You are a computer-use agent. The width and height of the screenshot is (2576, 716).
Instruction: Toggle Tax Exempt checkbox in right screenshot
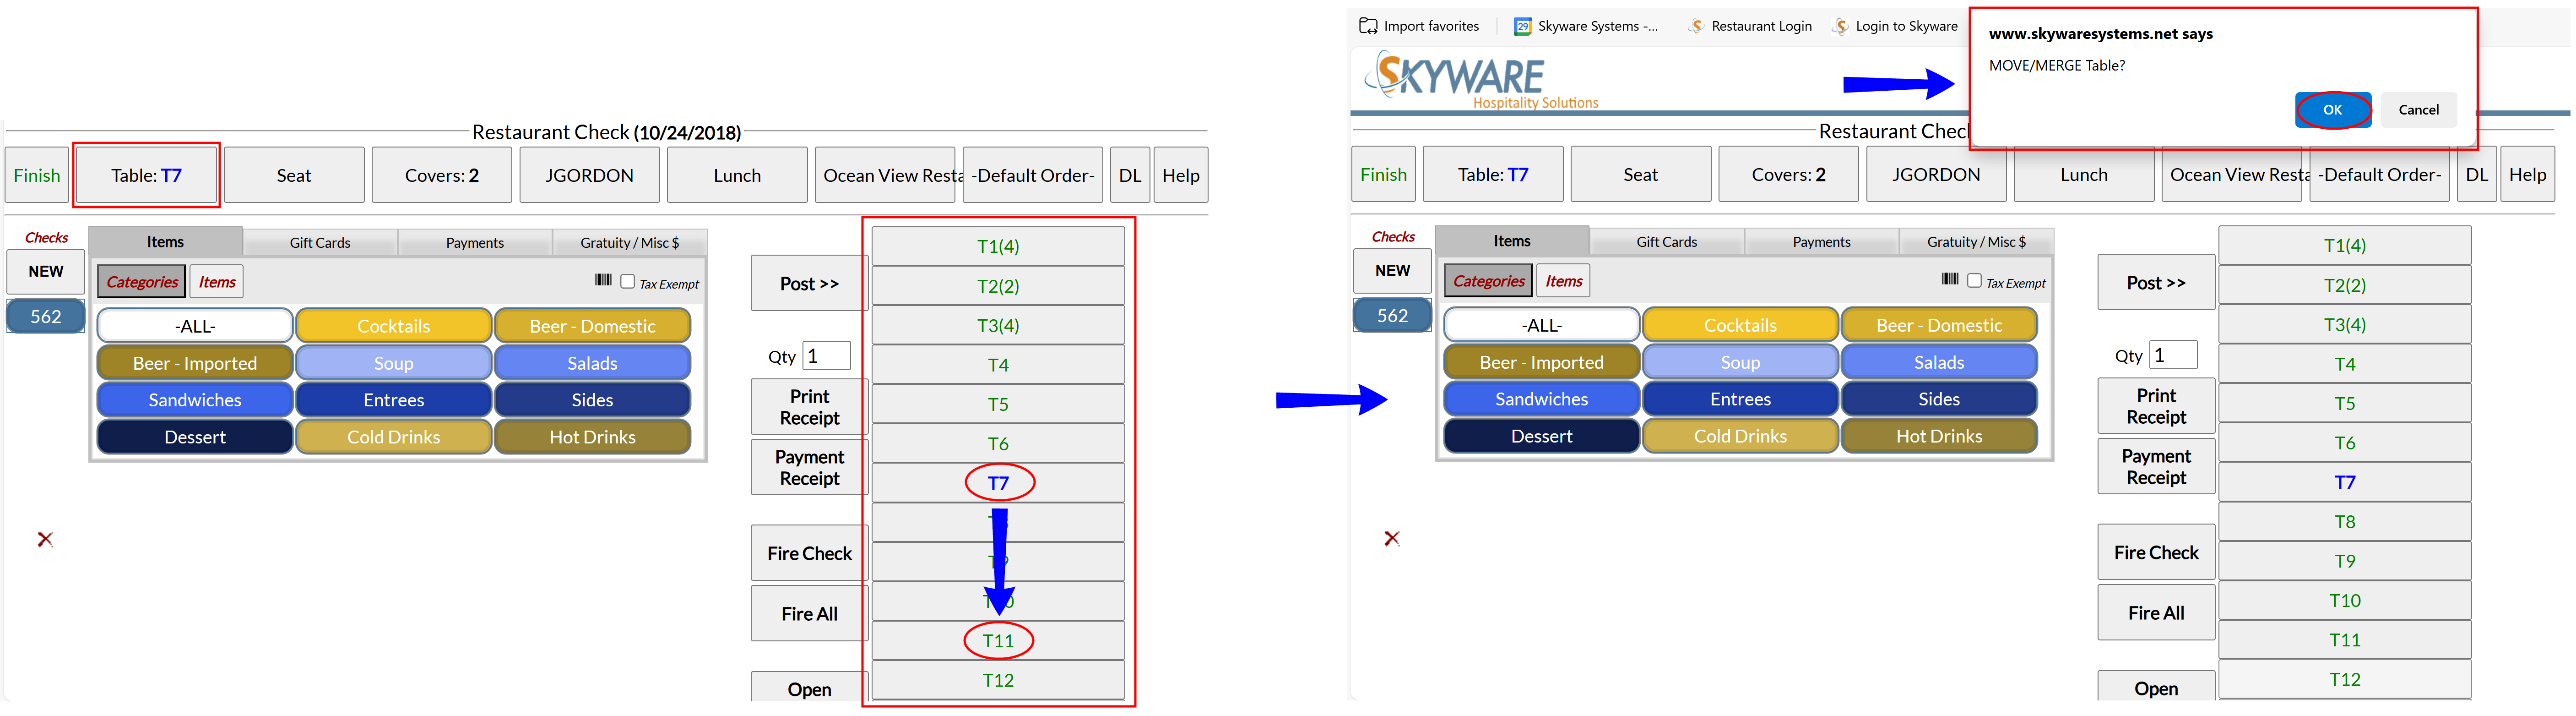coord(1975,281)
